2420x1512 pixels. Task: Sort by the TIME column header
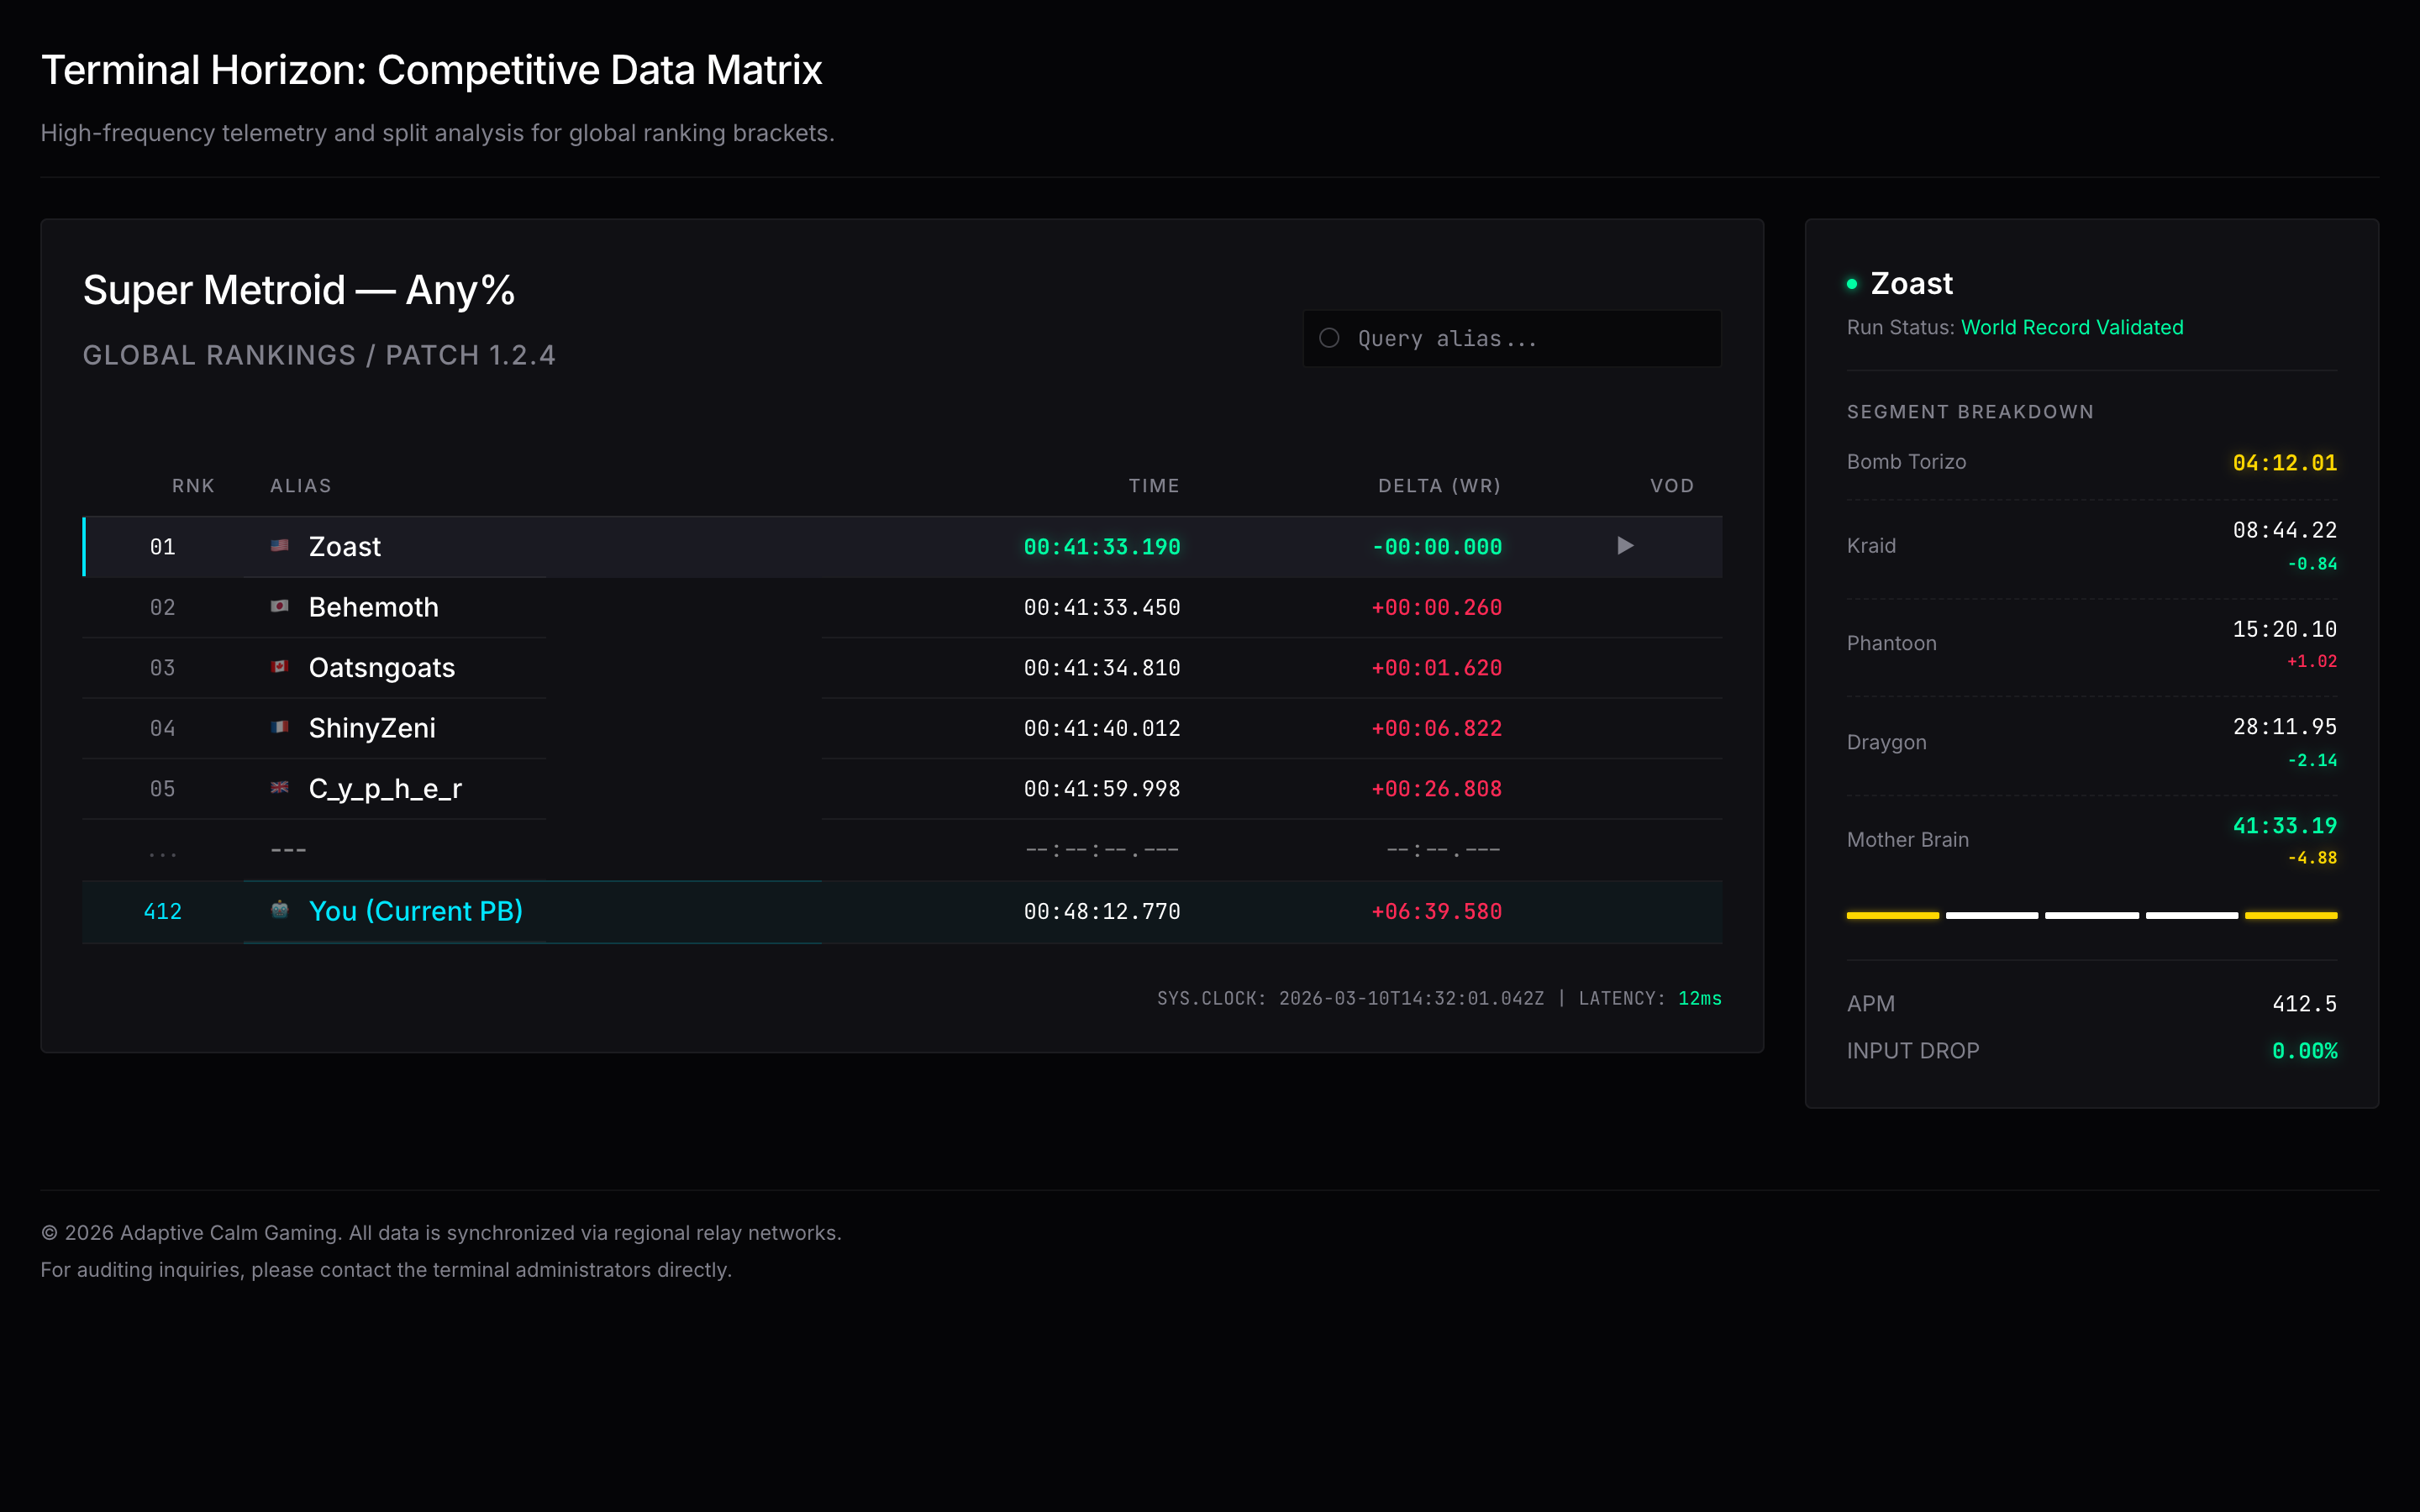1153,486
